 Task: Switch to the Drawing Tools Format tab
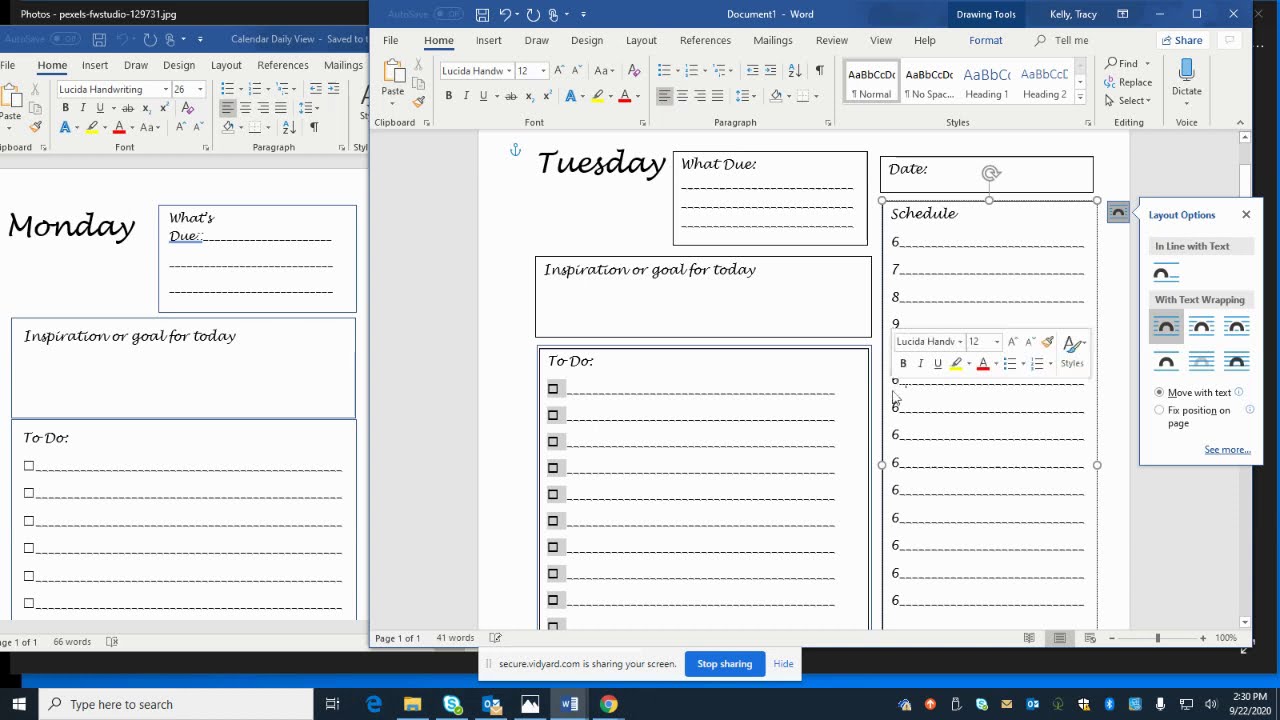point(985,40)
